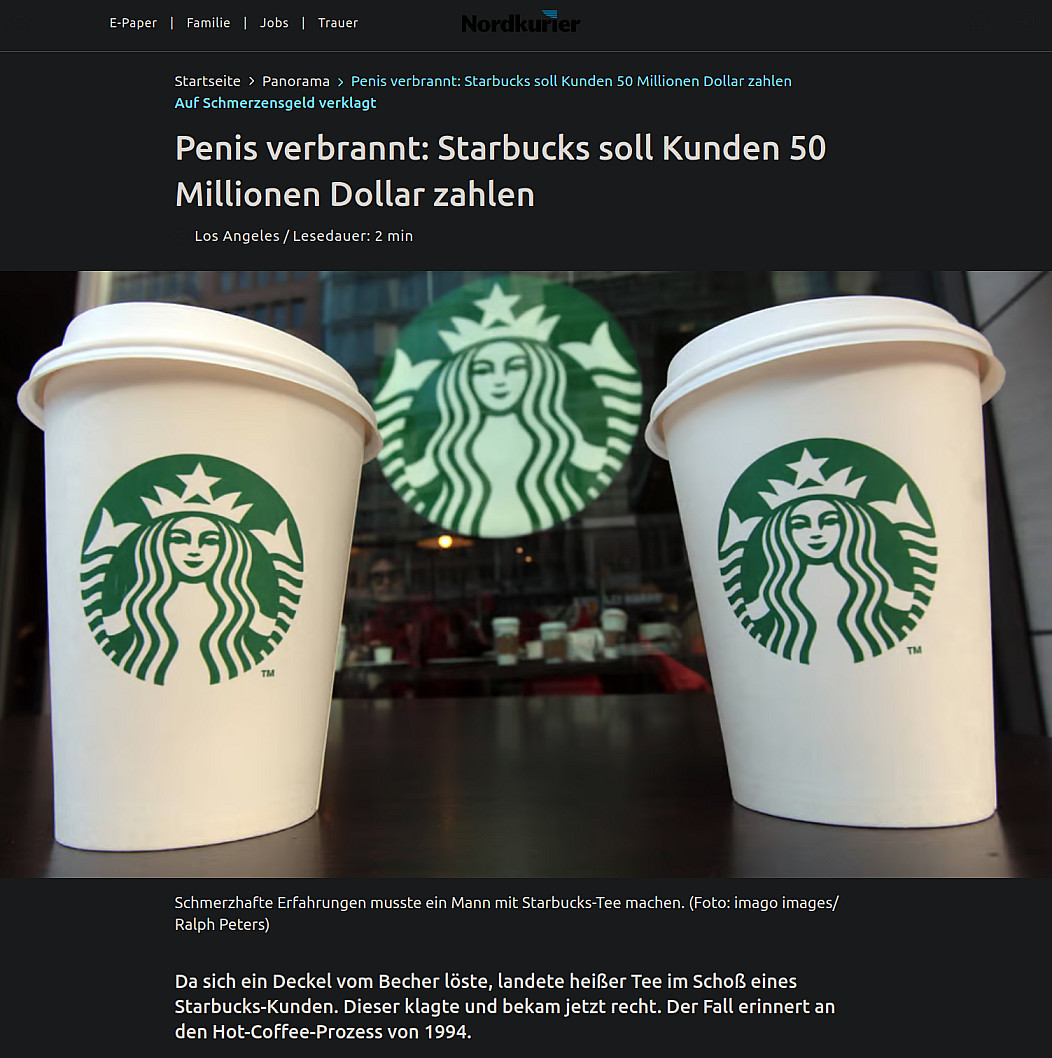This screenshot has width=1052, height=1058.
Task: Select the kicker 'Auf Schmerzensgeld verklagt'
Action: [x=275, y=103]
